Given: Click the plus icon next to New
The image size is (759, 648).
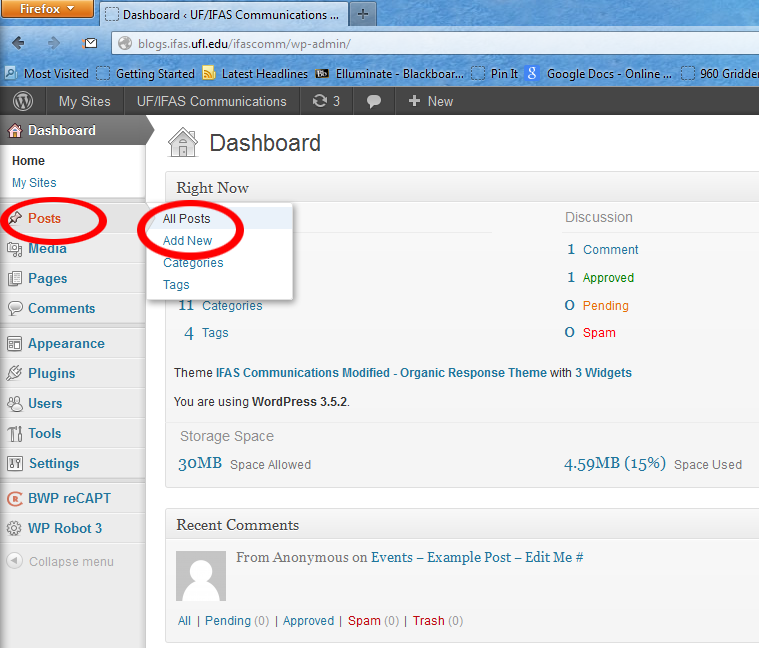Looking at the screenshot, I should [x=414, y=101].
